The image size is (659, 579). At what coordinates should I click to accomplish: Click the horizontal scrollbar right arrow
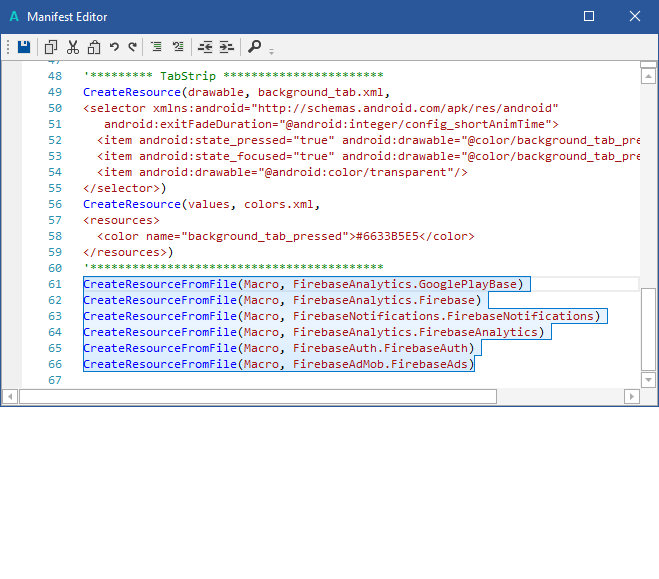pos(632,396)
